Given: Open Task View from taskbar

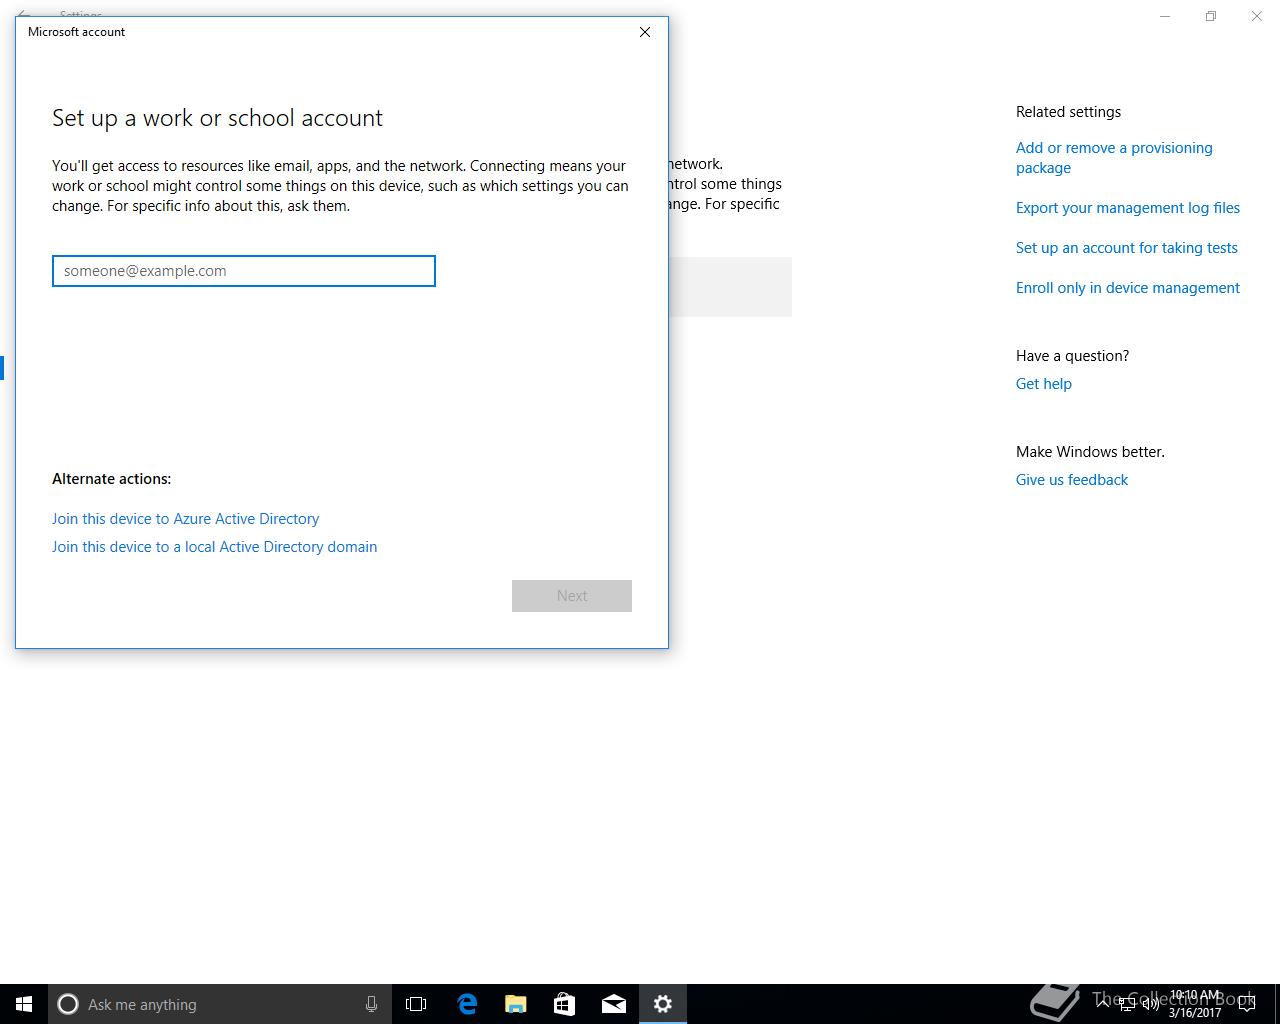Looking at the screenshot, I should 416,1004.
